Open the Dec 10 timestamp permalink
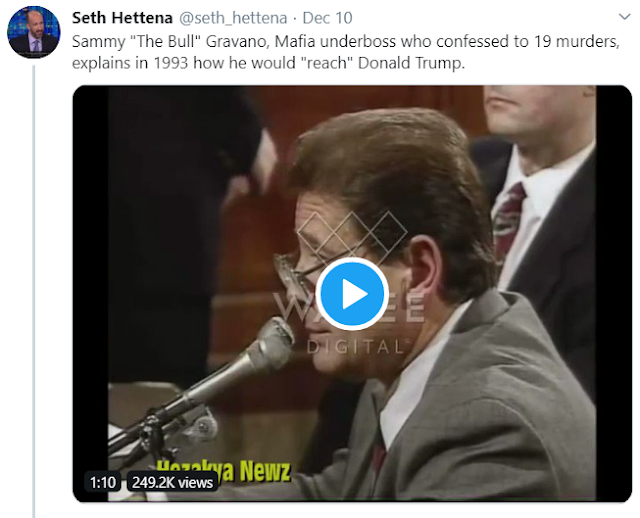Screen dimensions: 640x518 click(327, 18)
